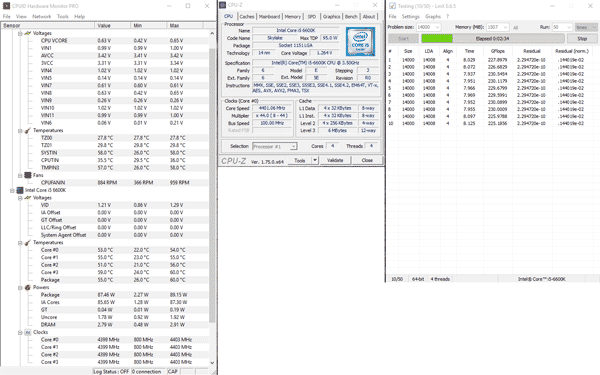Viewport: 600px width, 375px height.
Task: Click the thermometer icon above the TZ00 row
Action: pyautogui.click(x=28, y=130)
